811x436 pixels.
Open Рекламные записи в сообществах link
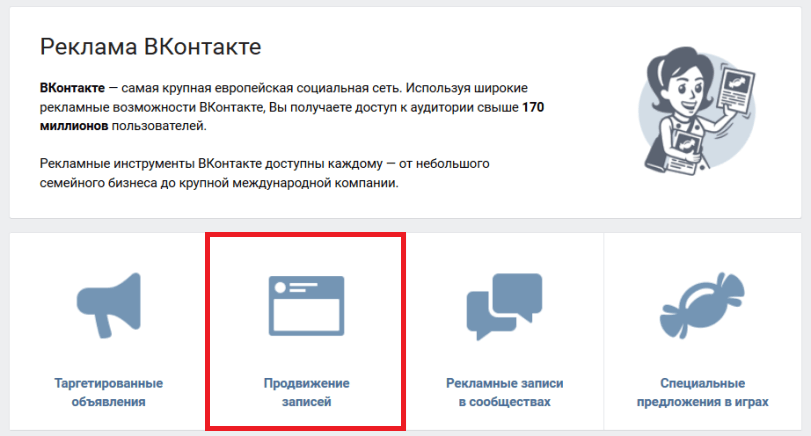point(504,393)
